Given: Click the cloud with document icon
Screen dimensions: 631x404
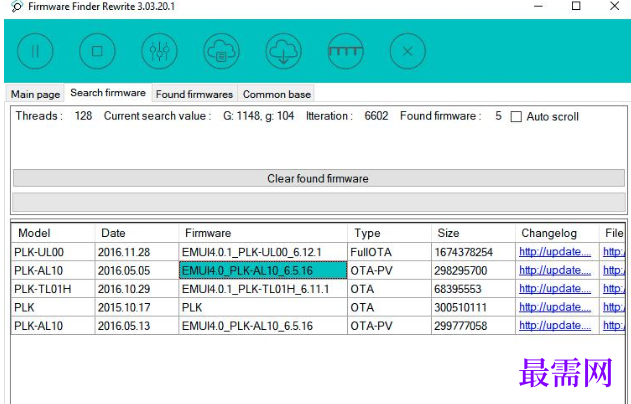Looking at the screenshot, I should [221, 51].
